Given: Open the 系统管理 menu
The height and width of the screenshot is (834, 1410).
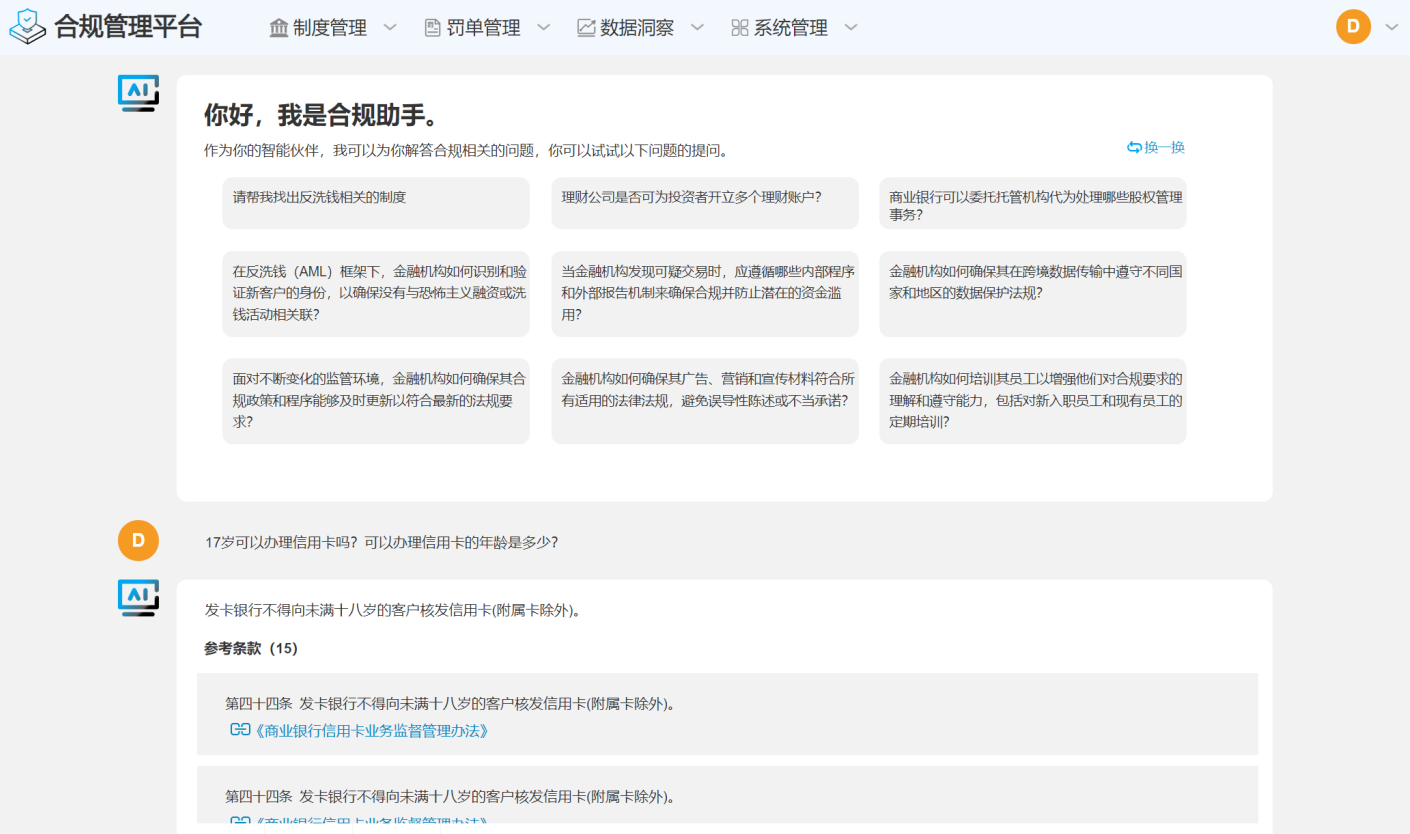Looking at the screenshot, I should (x=790, y=28).
